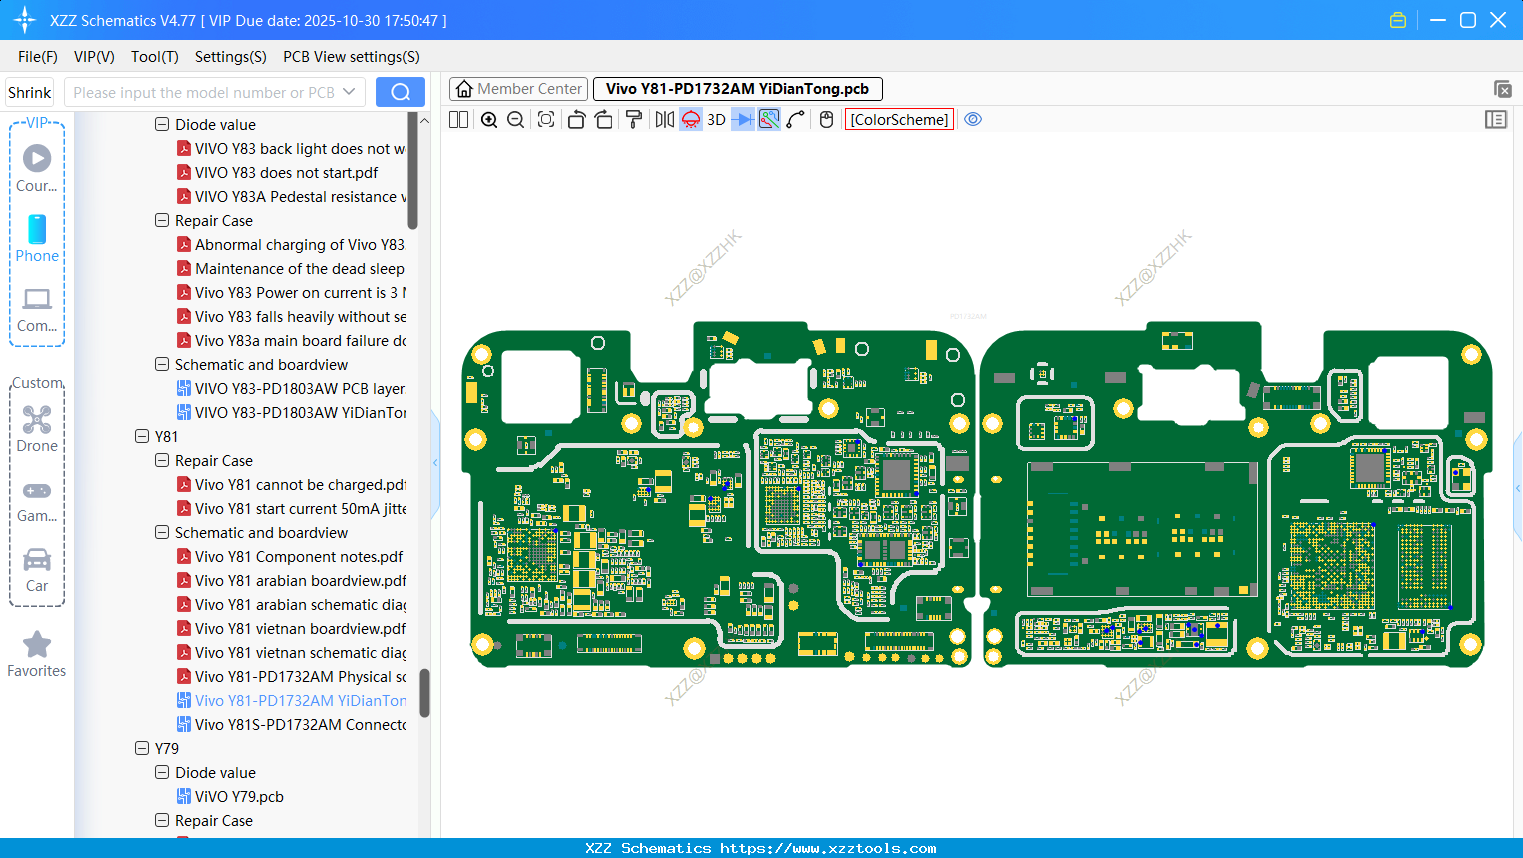
Task: Open the split view layout tool
Action: point(457,119)
